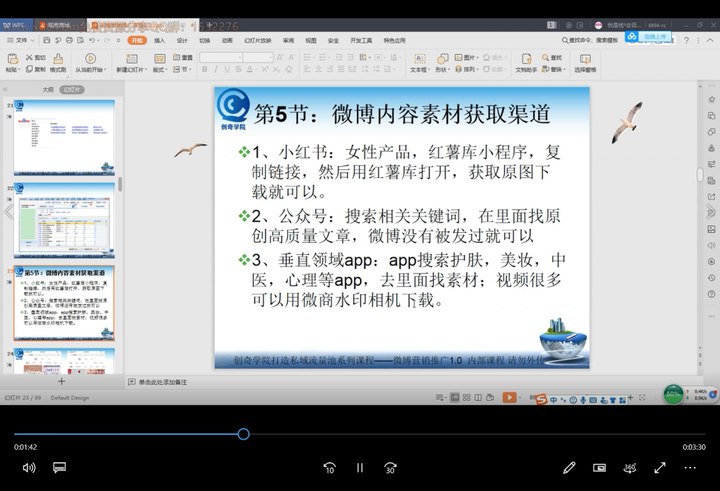
Task: Toggle 360 degree video mode
Action: 630,468
